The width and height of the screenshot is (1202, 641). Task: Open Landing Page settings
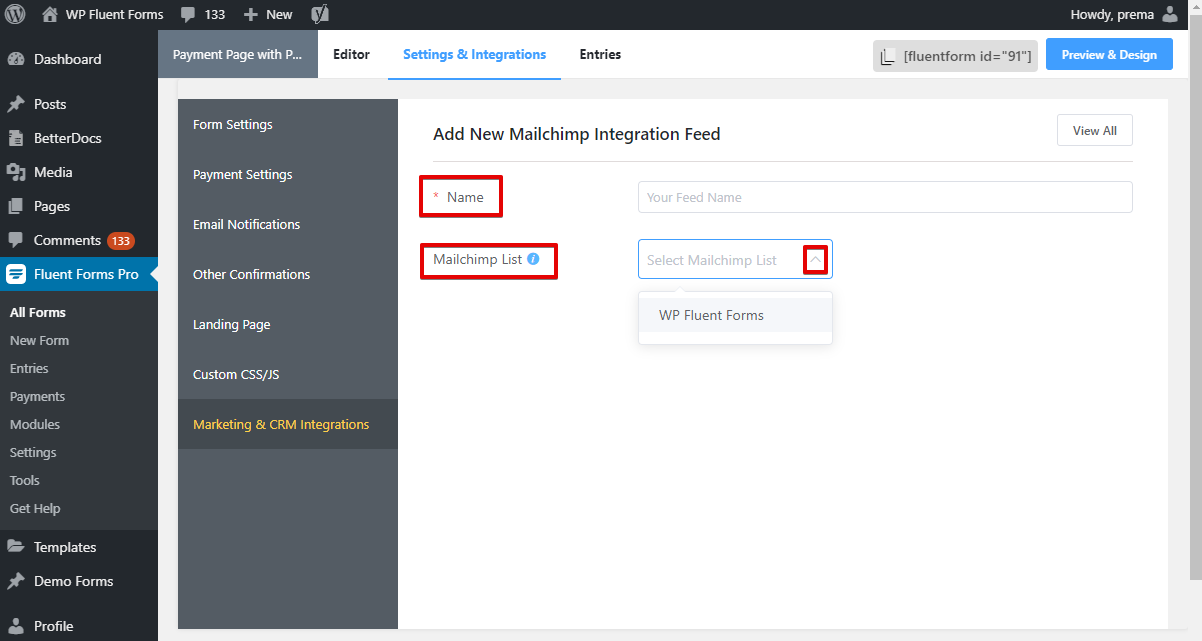tap(288, 325)
